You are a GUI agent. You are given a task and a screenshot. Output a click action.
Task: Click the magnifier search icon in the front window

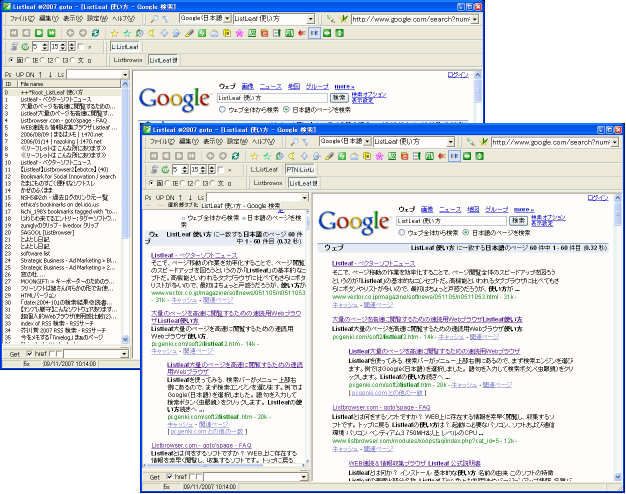tap(295, 142)
